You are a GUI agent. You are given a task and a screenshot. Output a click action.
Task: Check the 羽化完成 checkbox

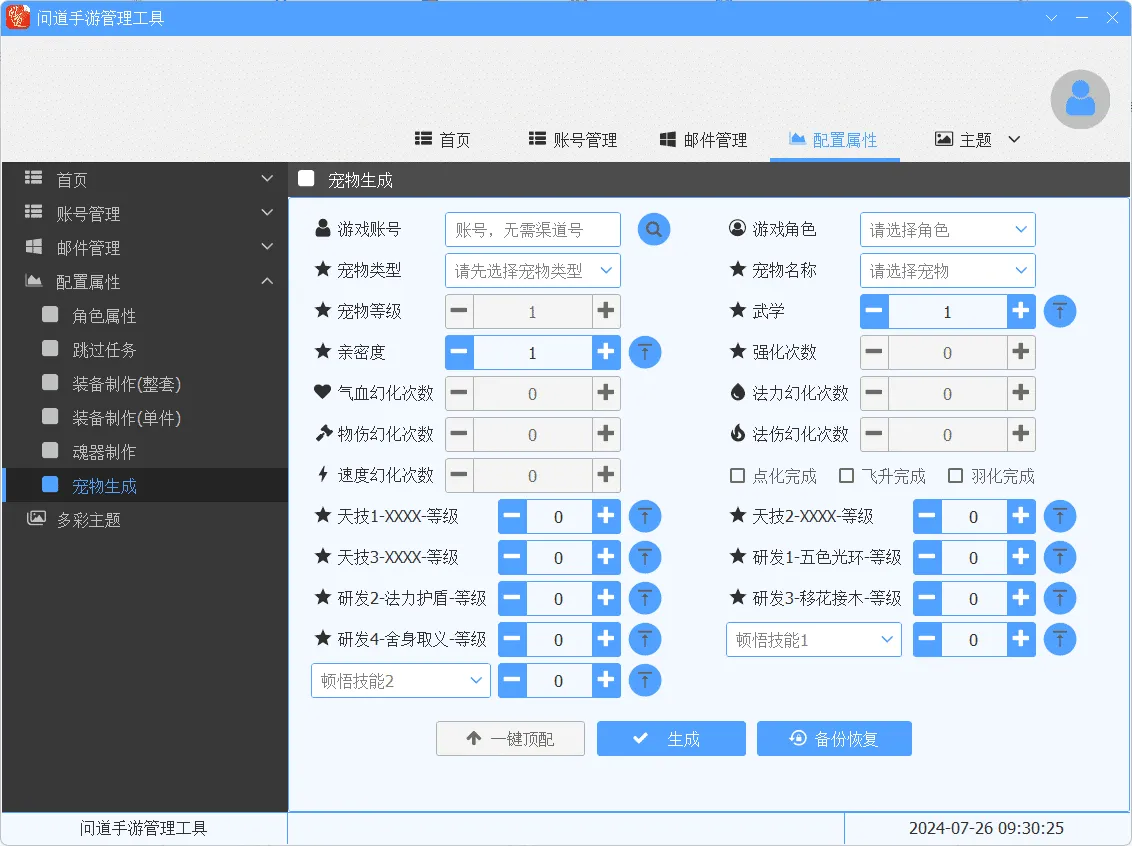(955, 476)
